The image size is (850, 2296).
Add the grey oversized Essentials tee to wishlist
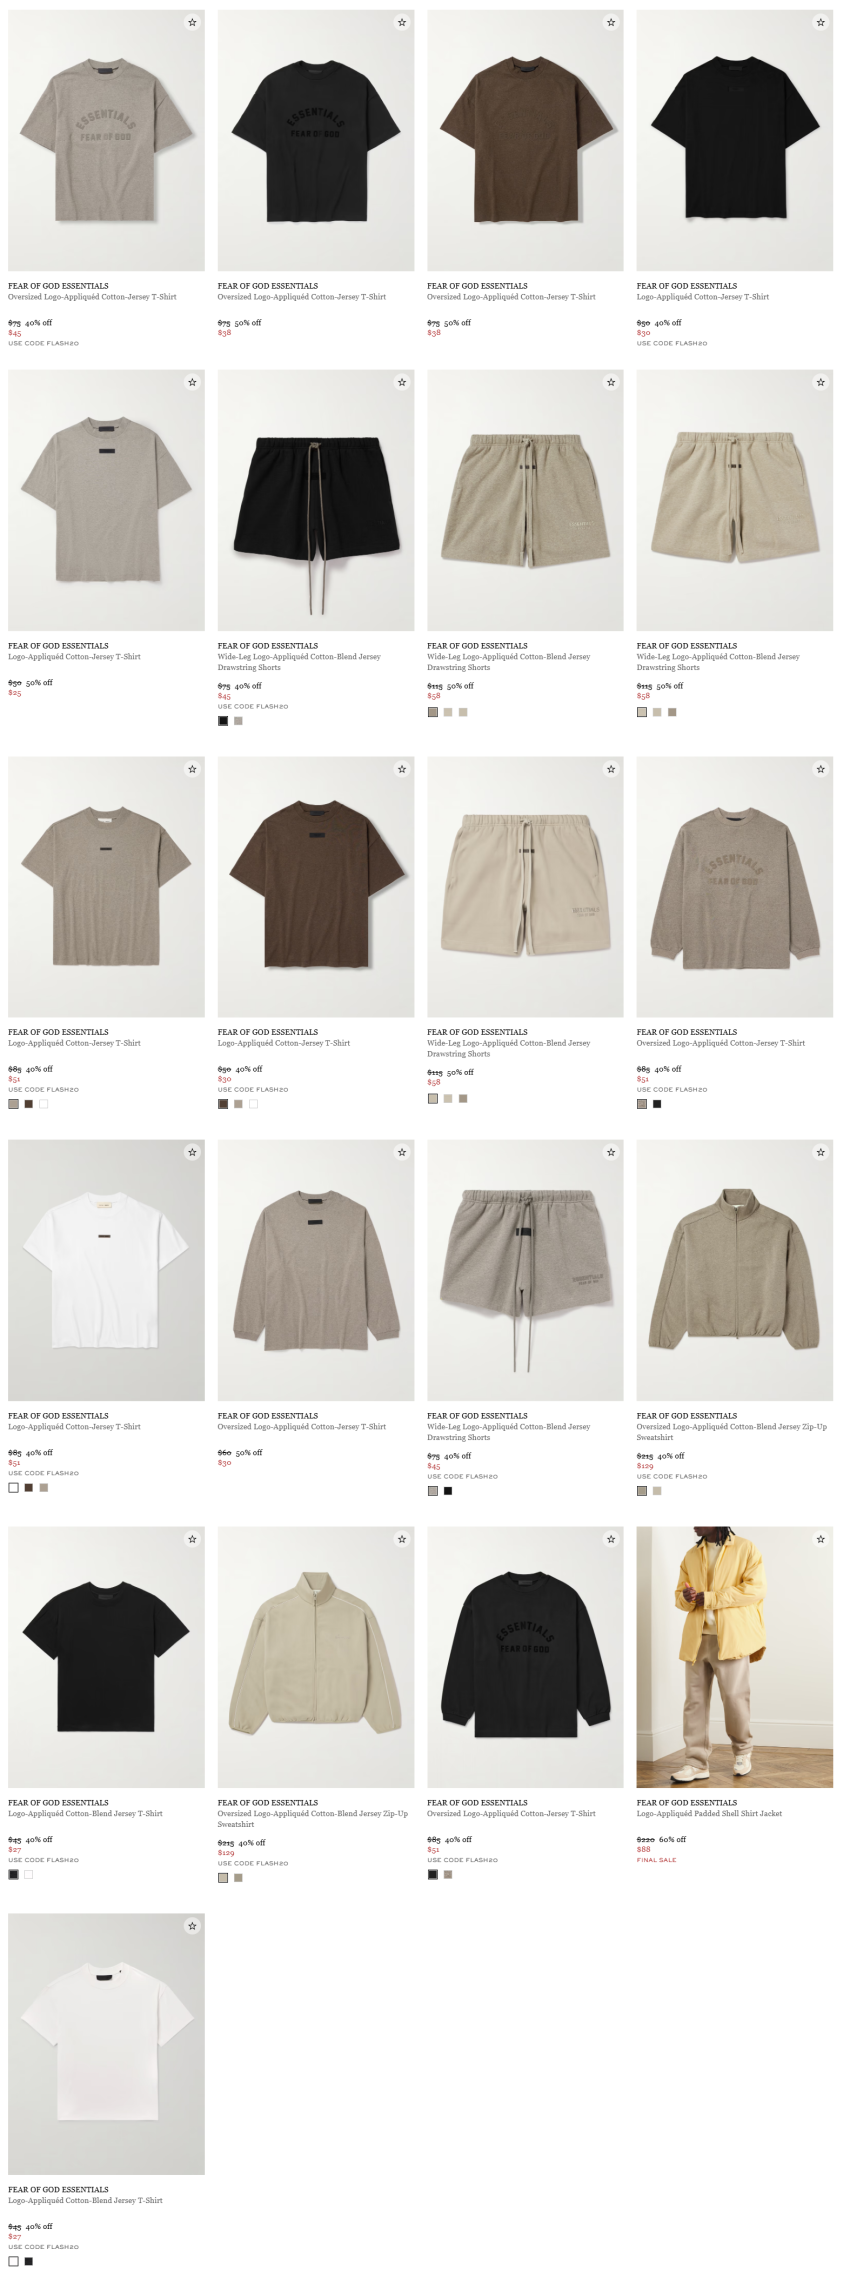[192, 22]
